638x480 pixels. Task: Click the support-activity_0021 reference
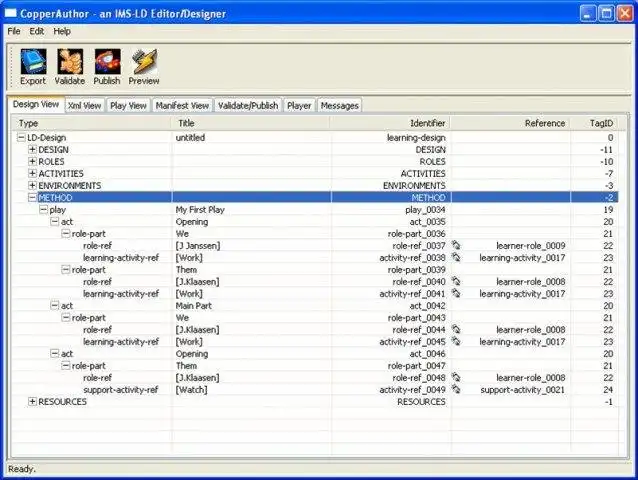point(523,389)
